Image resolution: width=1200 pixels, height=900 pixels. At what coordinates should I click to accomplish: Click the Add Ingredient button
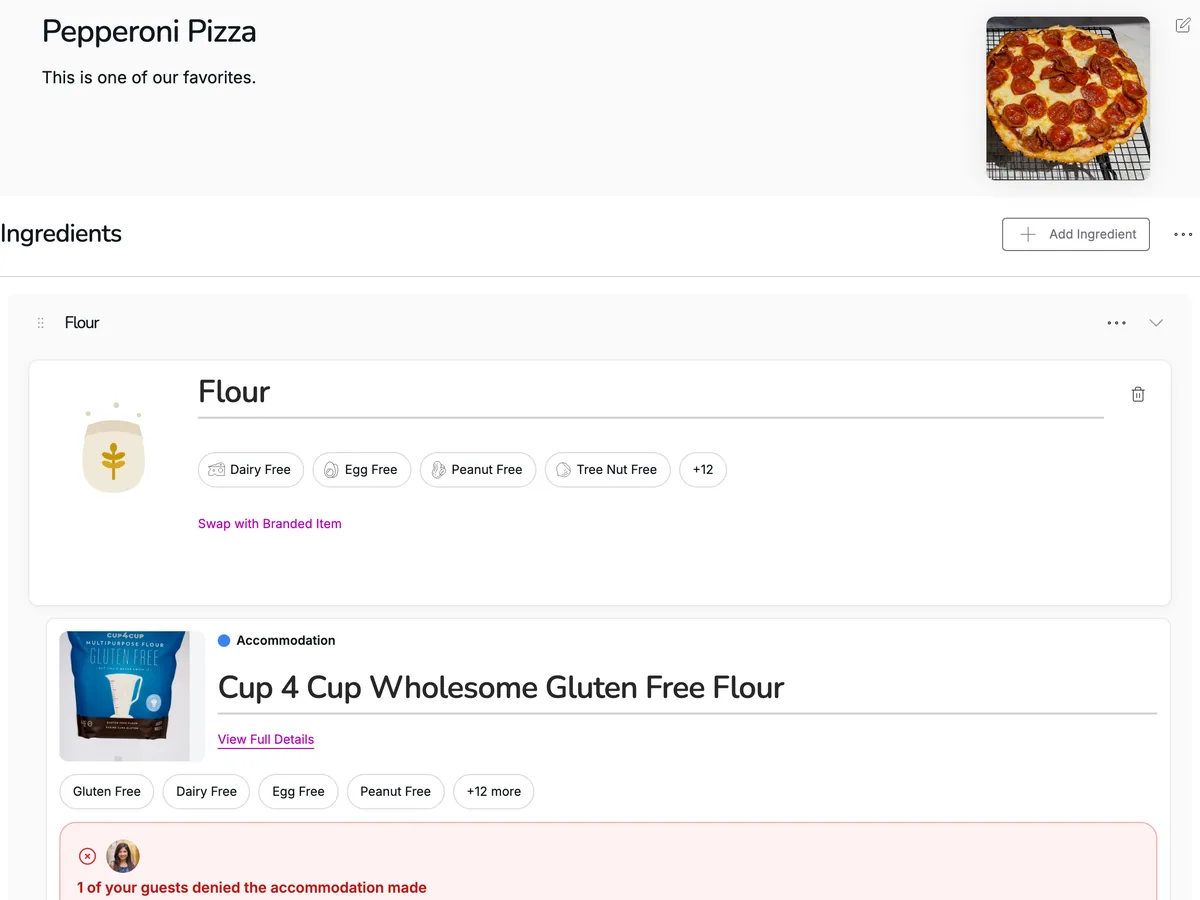tap(1076, 234)
